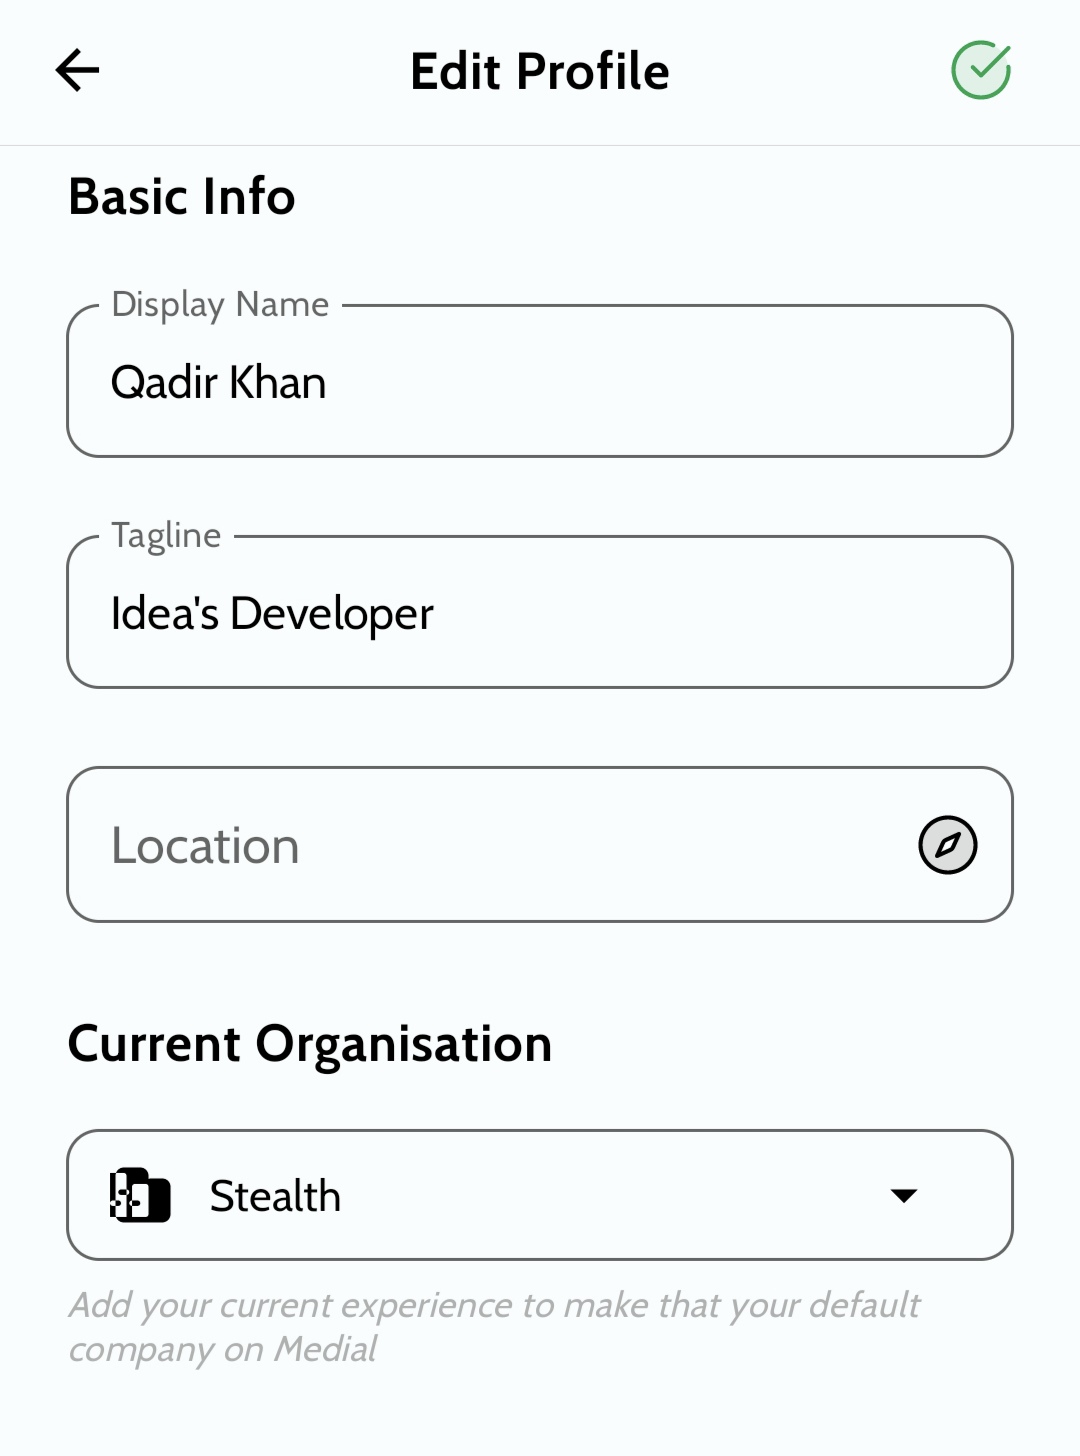Screen dimensions: 1080x1456
Task: Click the Display Name floating label
Action: [x=220, y=304]
